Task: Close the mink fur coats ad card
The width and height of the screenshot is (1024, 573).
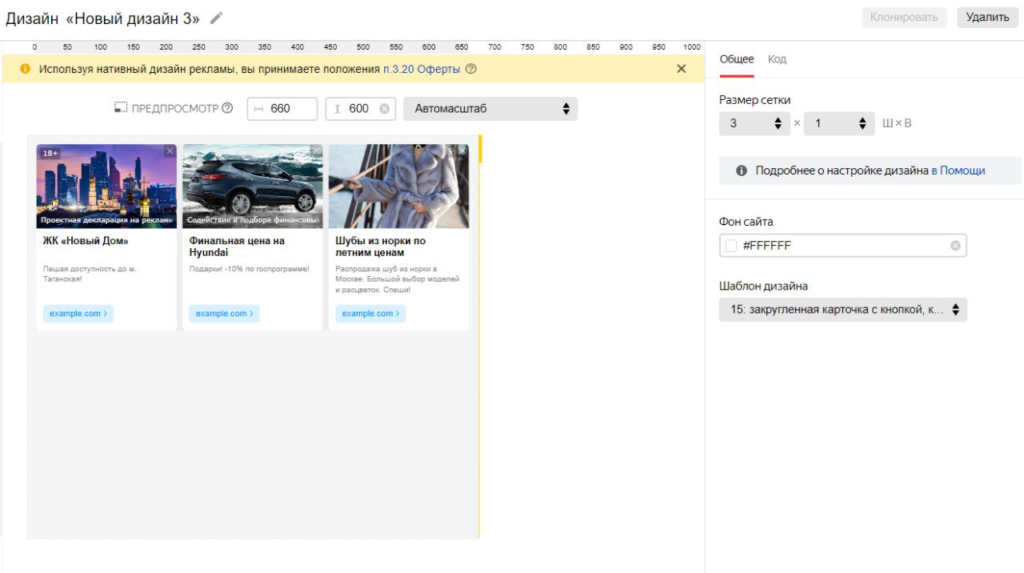Action: (462, 151)
